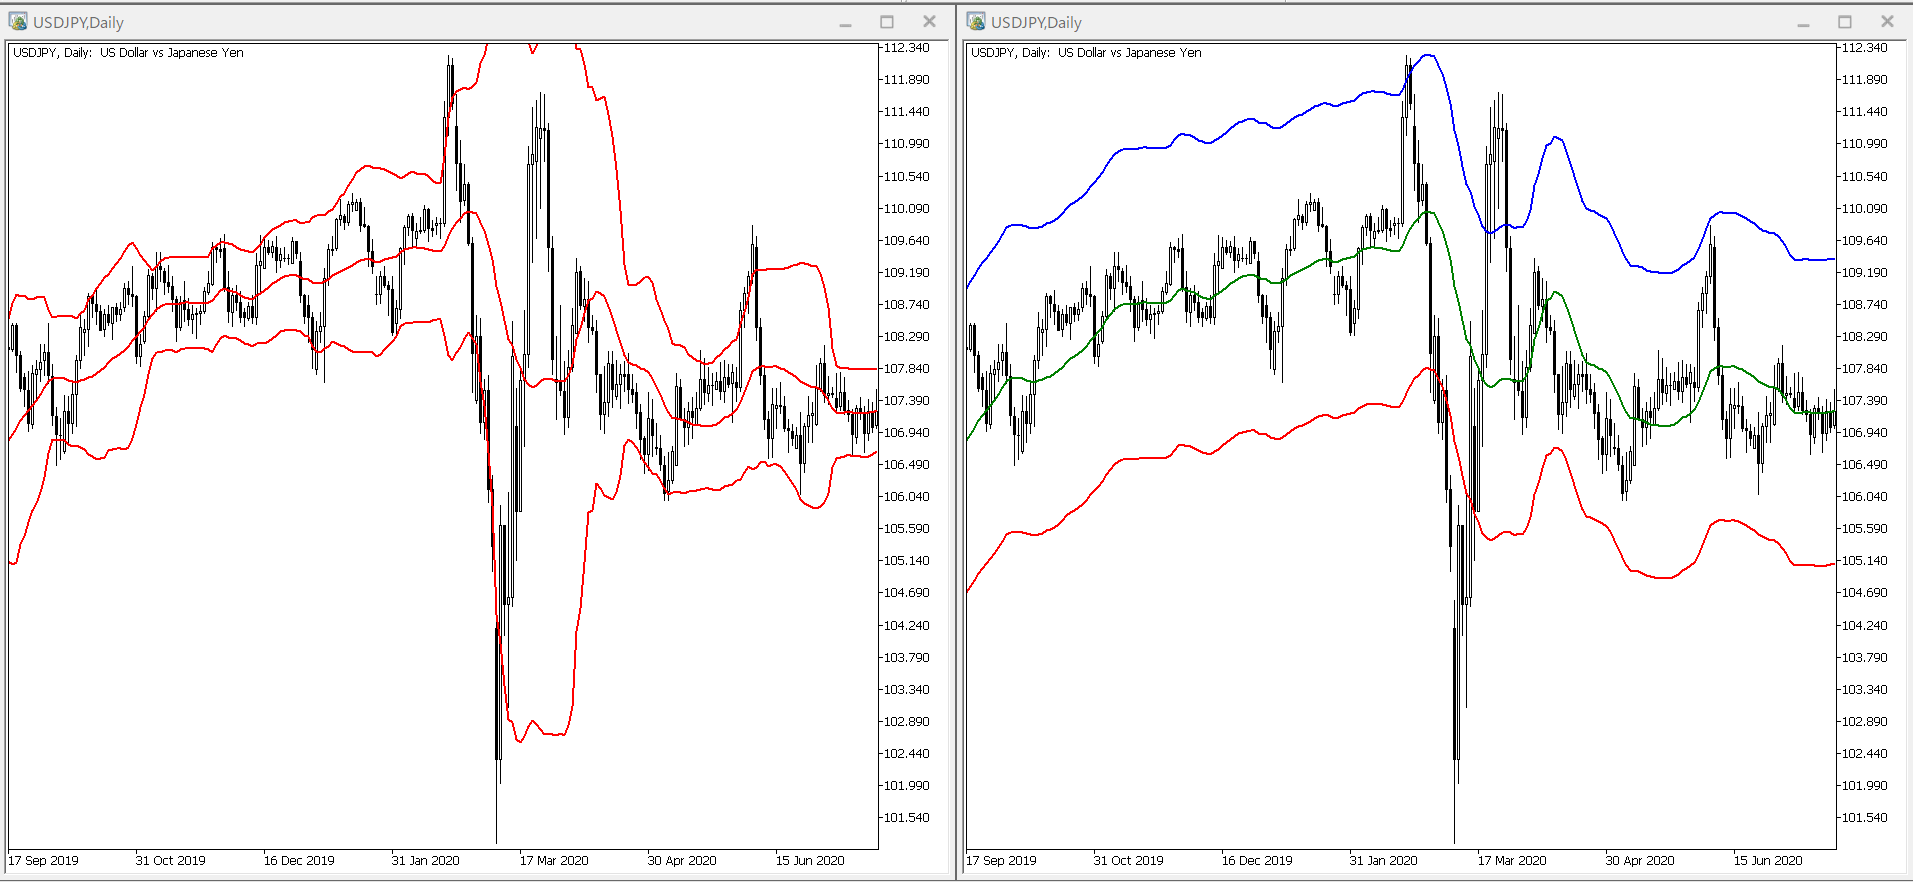Click 101.990 price on right chart scale

click(1865, 785)
